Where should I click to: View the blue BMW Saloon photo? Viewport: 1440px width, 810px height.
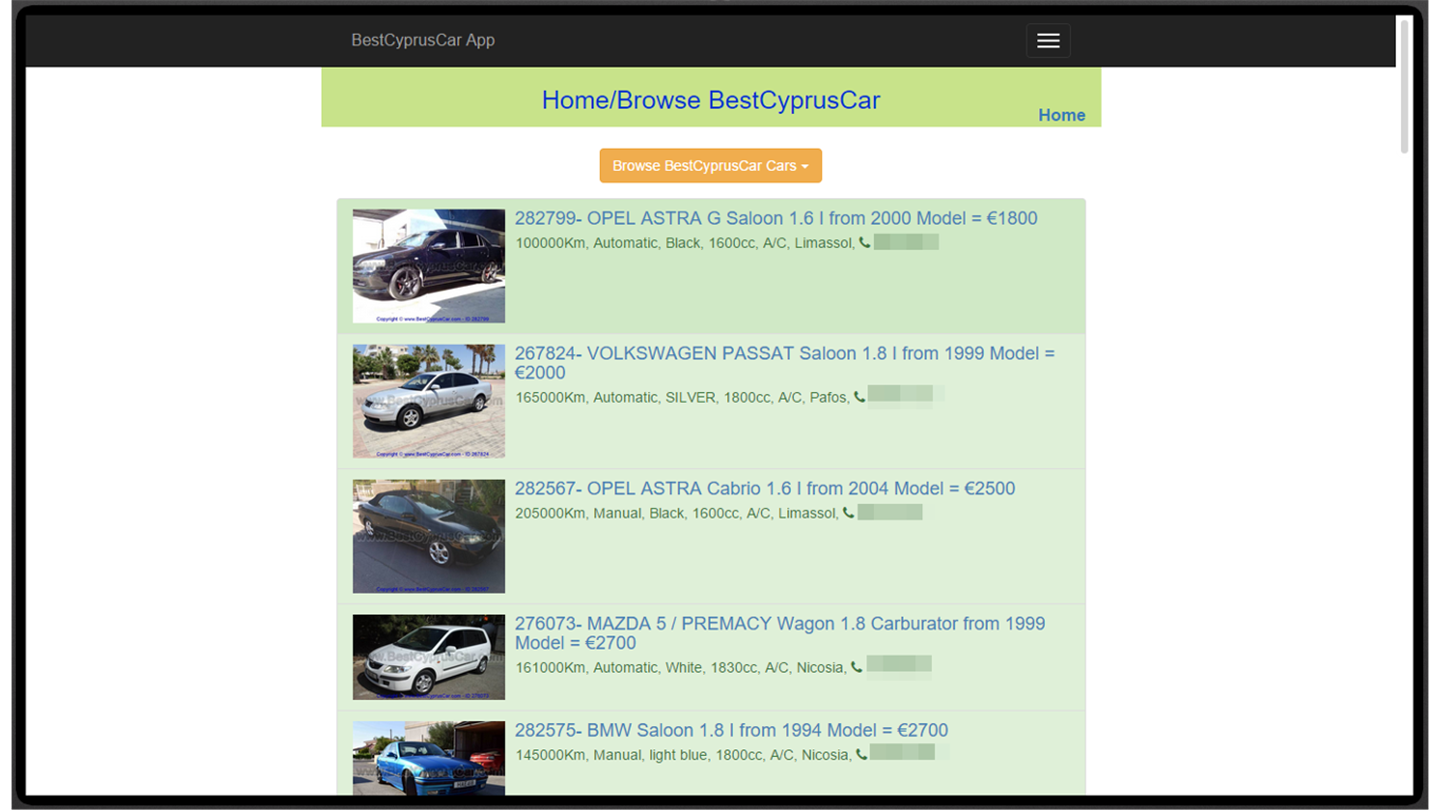tap(429, 758)
